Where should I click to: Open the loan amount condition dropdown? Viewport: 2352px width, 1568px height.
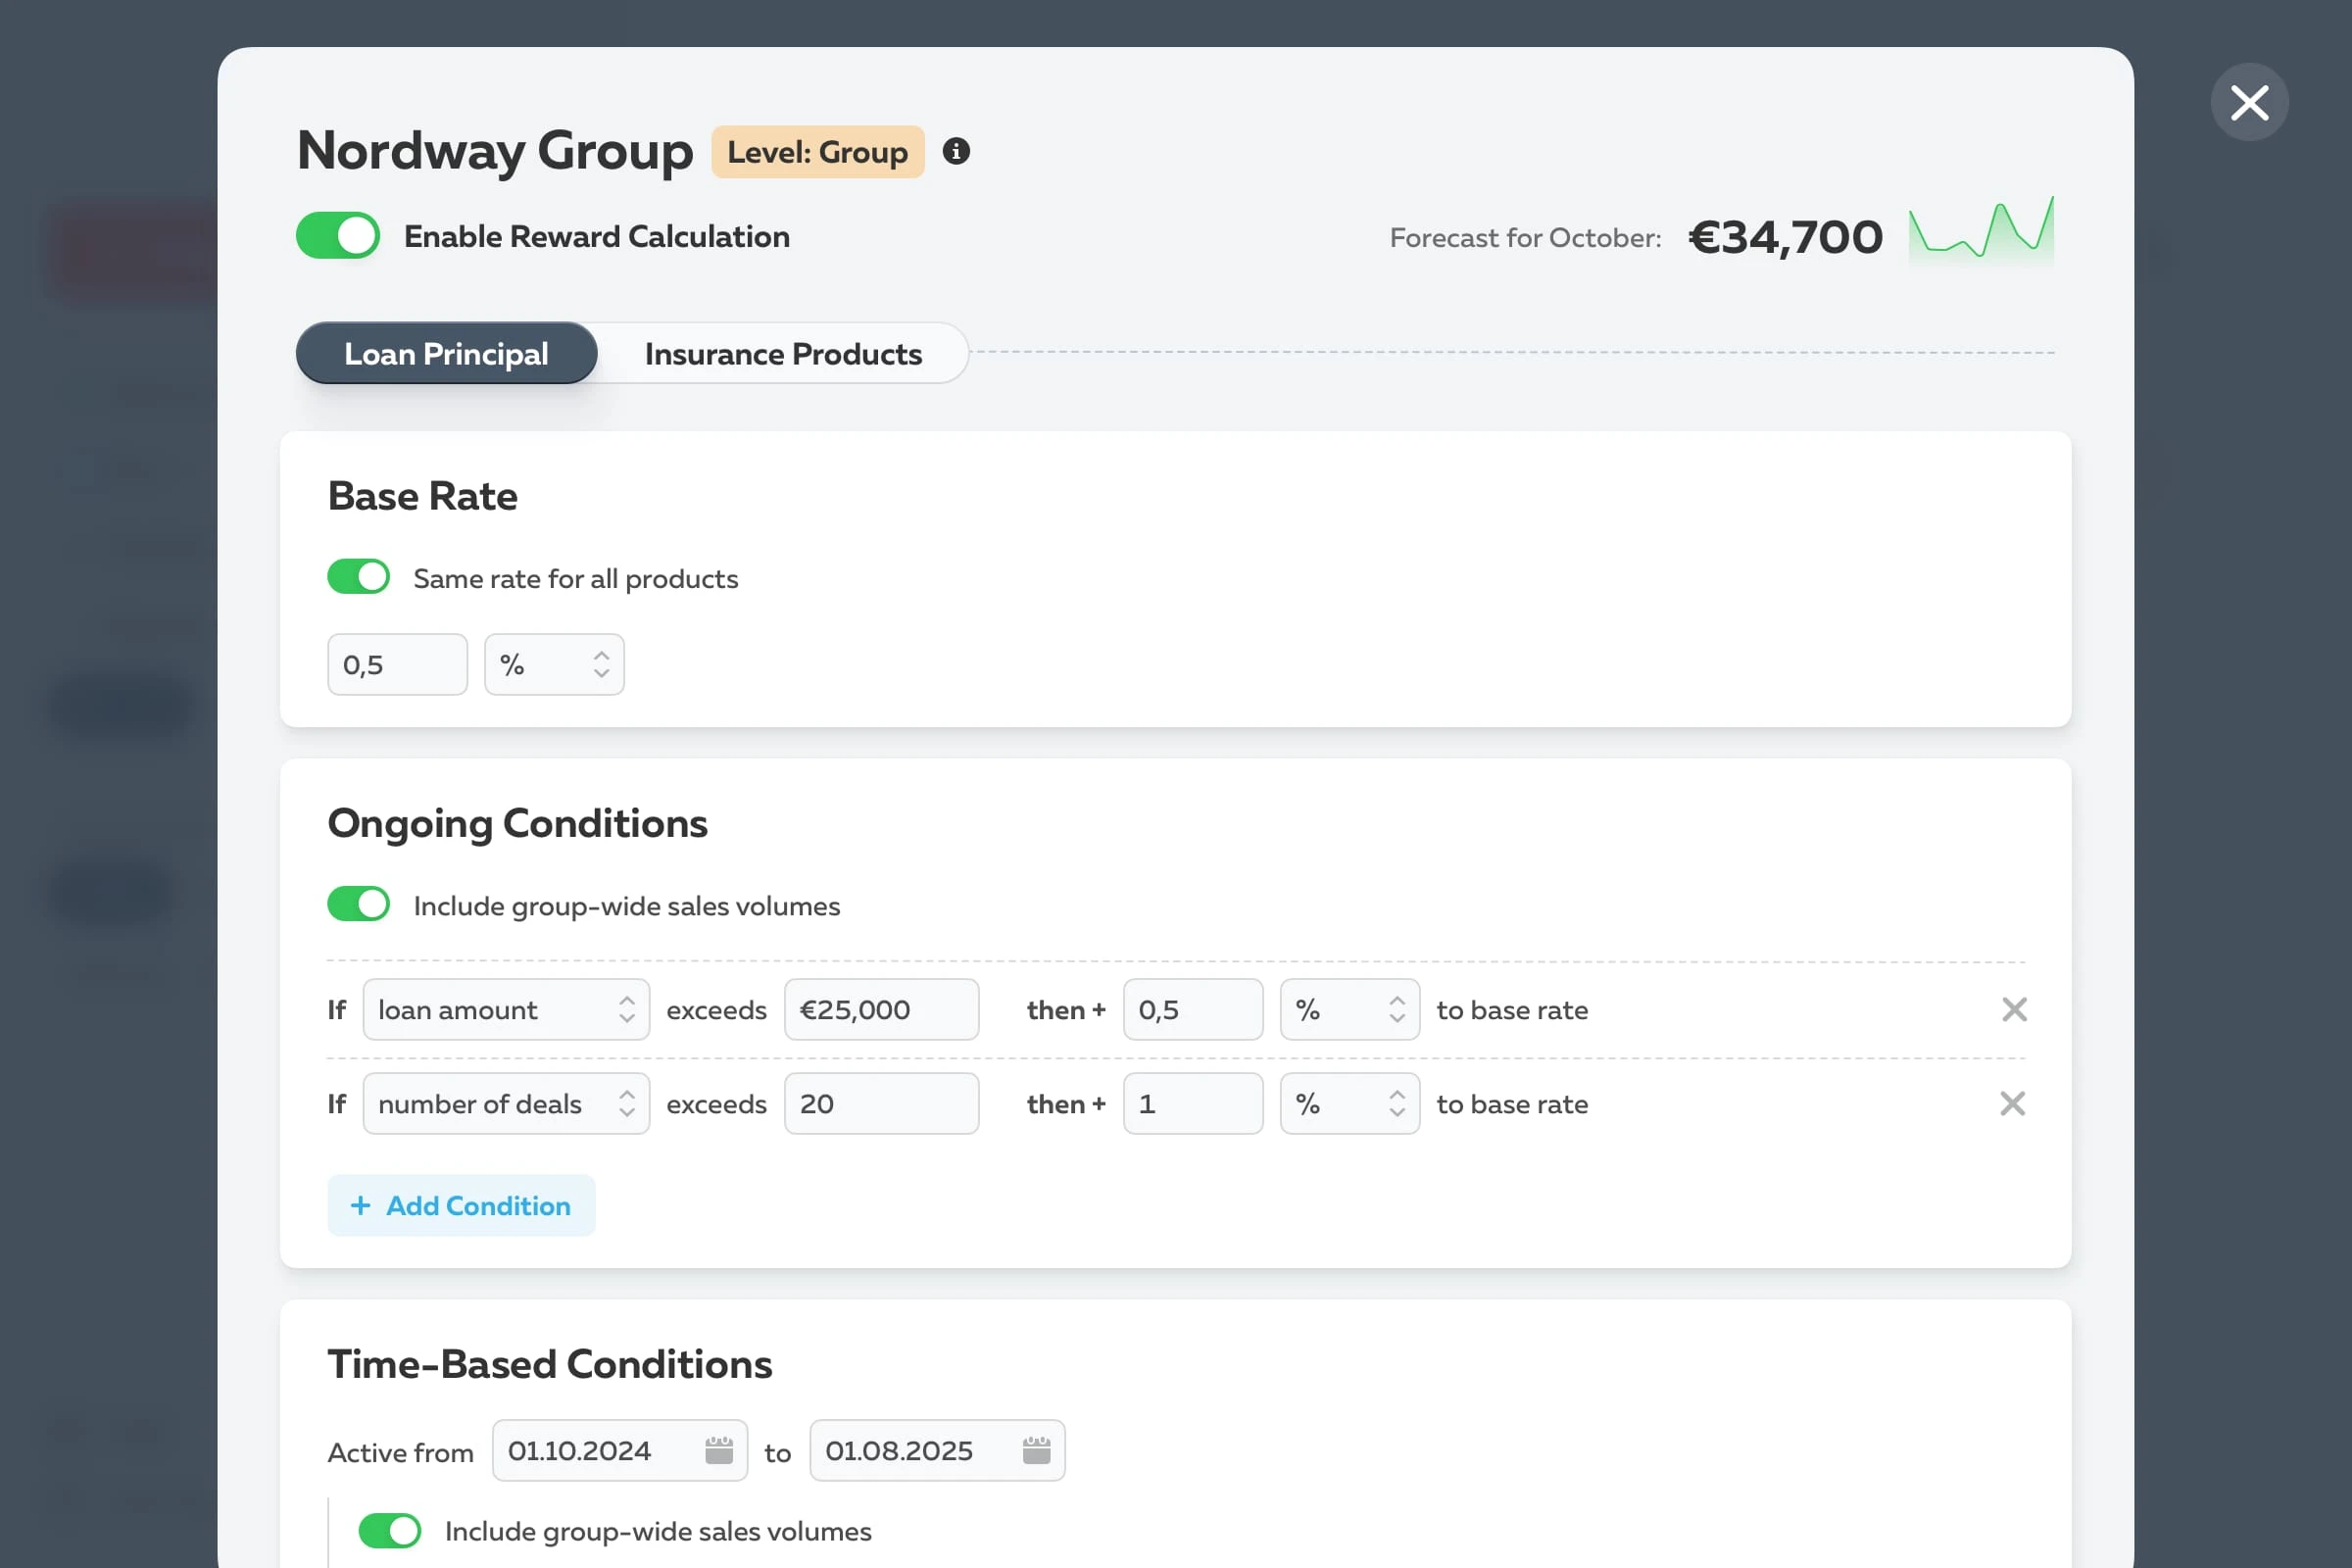[x=506, y=1009]
